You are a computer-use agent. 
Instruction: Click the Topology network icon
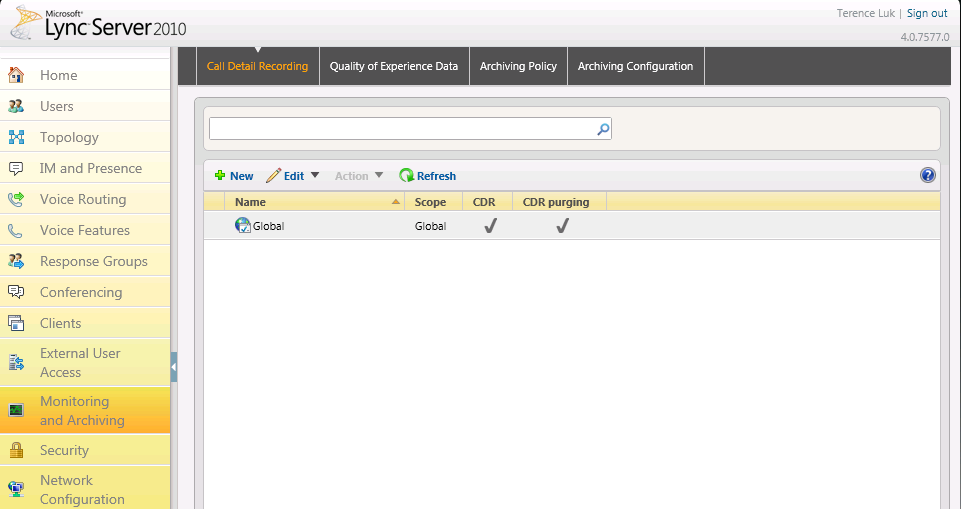[16, 137]
